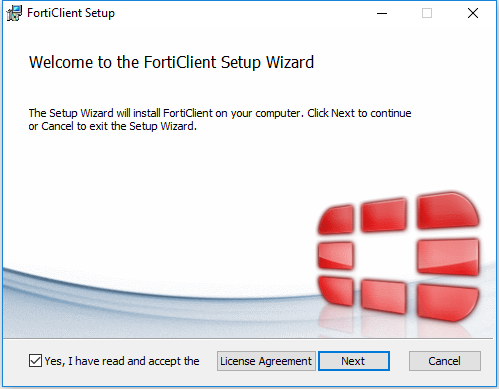Click the top-center red block of Fortinet logo
The width and height of the screenshot is (499, 389).
tap(384, 215)
